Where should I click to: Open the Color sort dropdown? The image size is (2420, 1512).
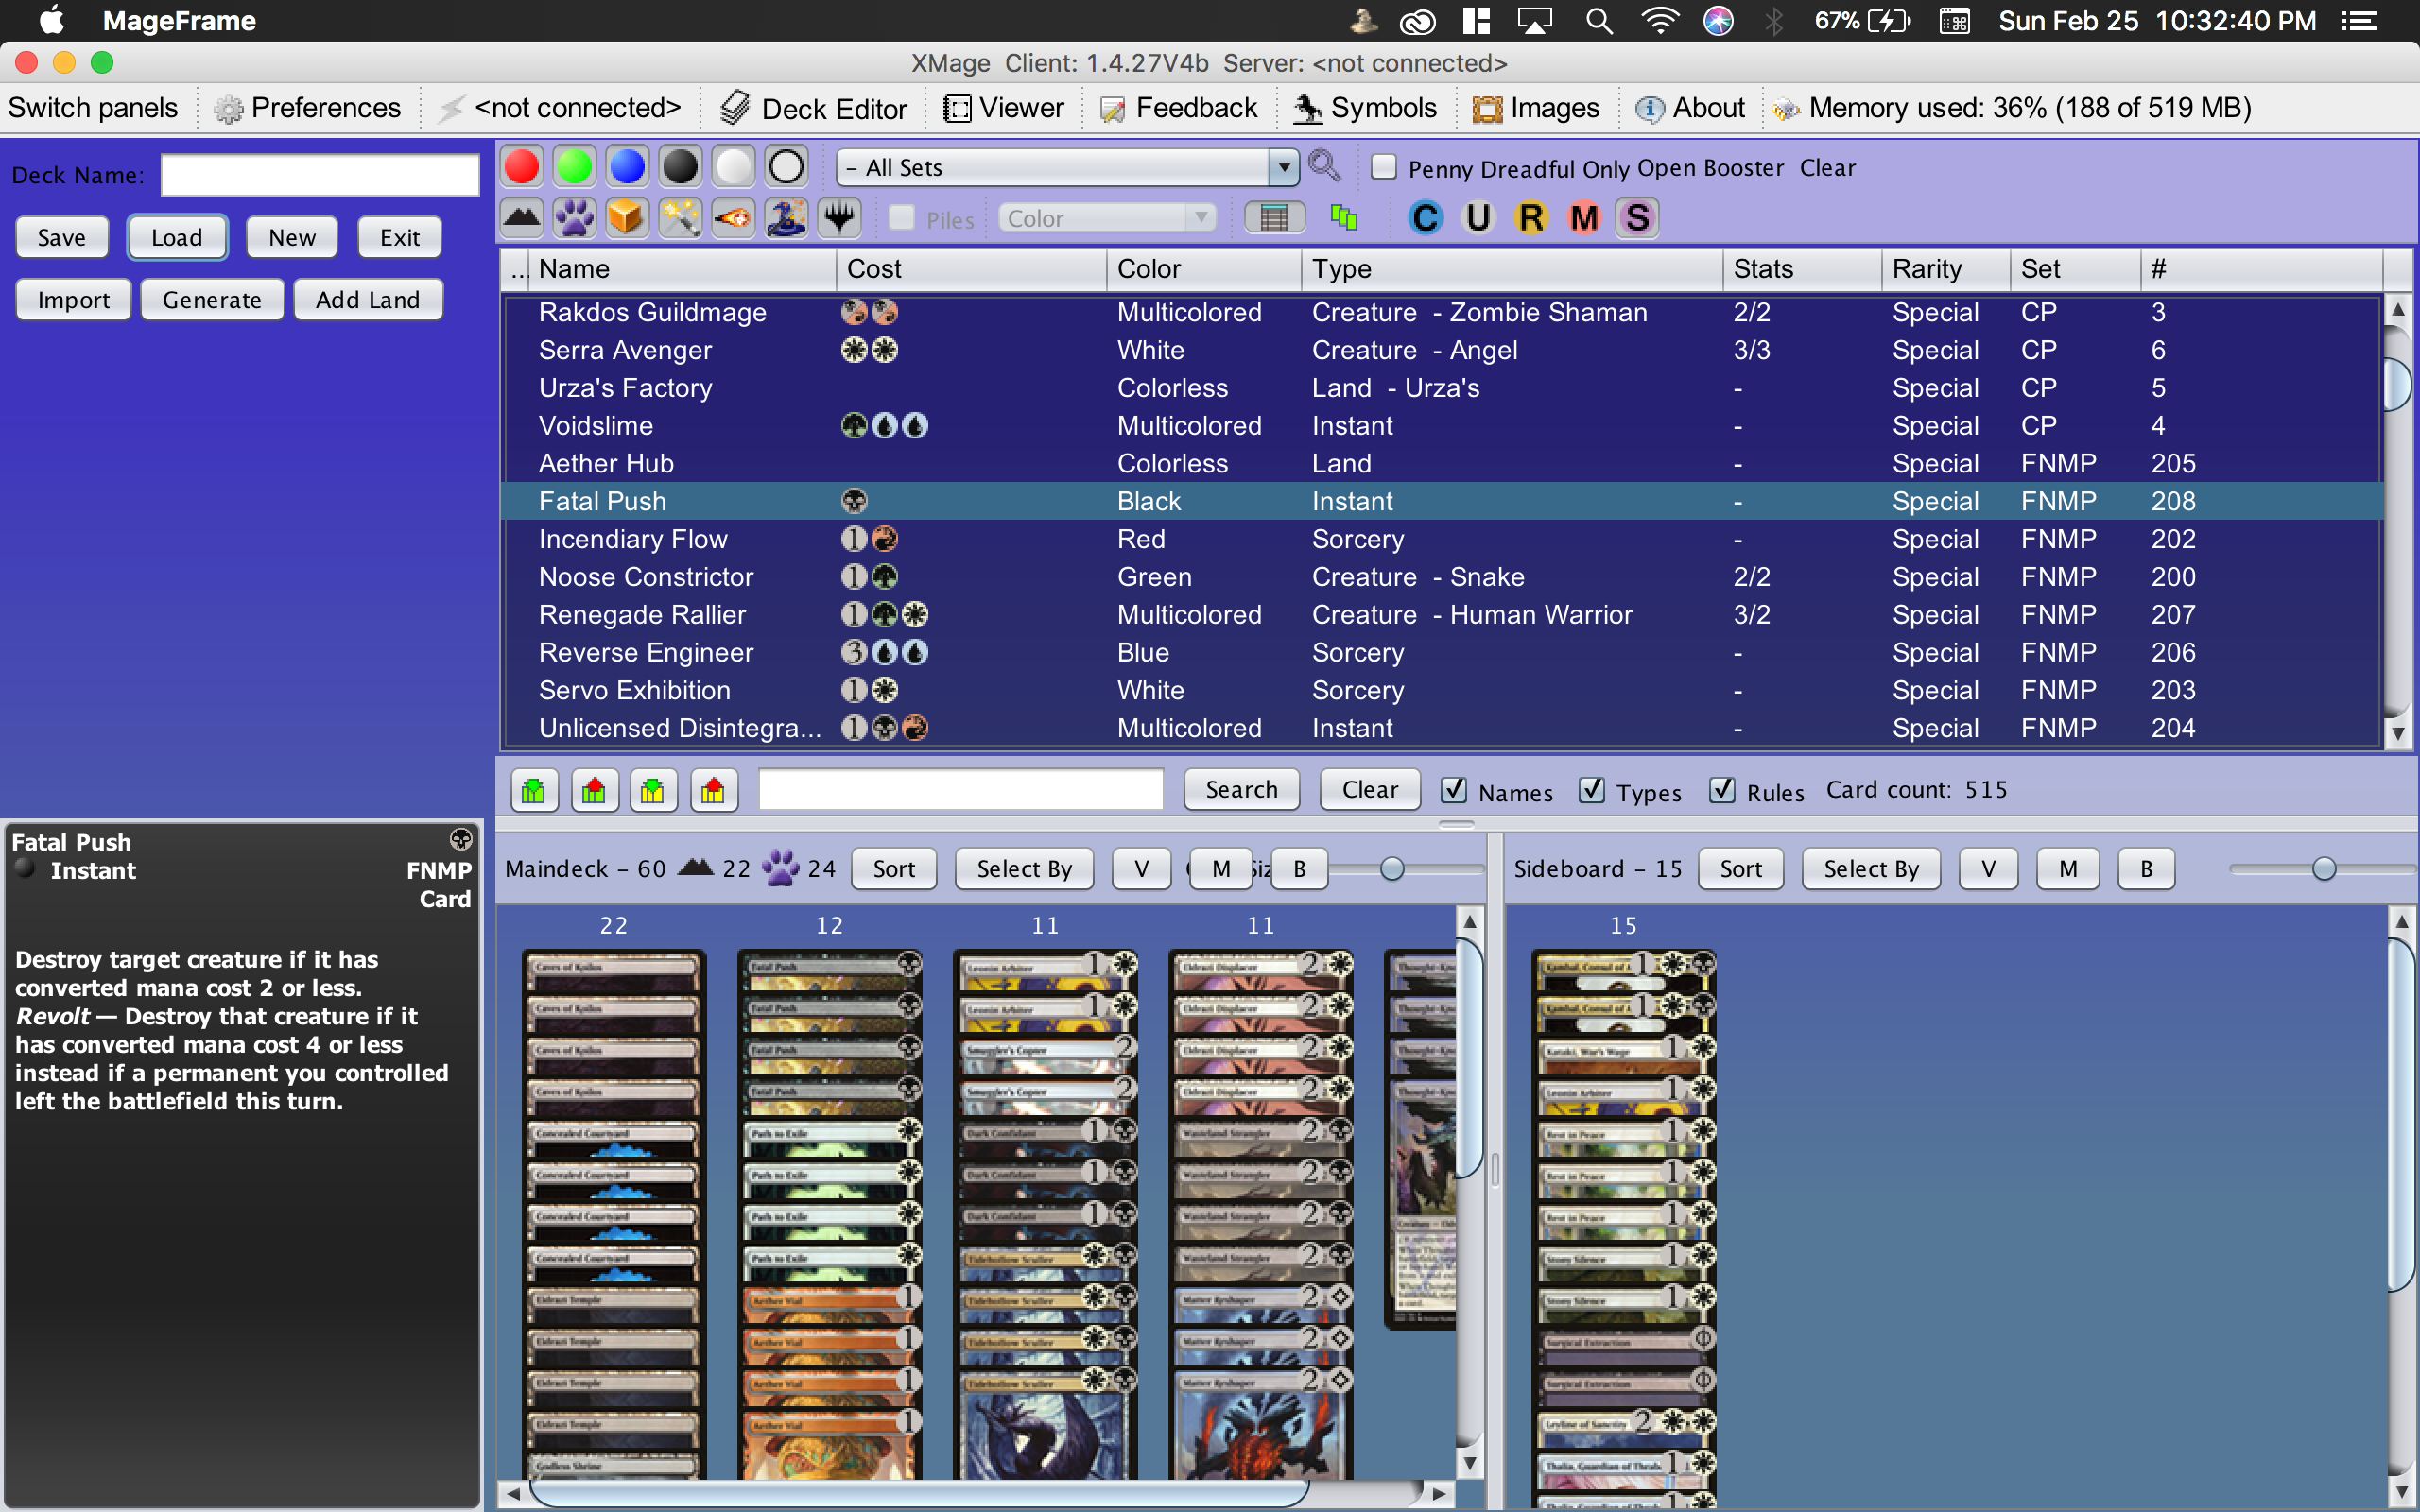tap(1107, 218)
